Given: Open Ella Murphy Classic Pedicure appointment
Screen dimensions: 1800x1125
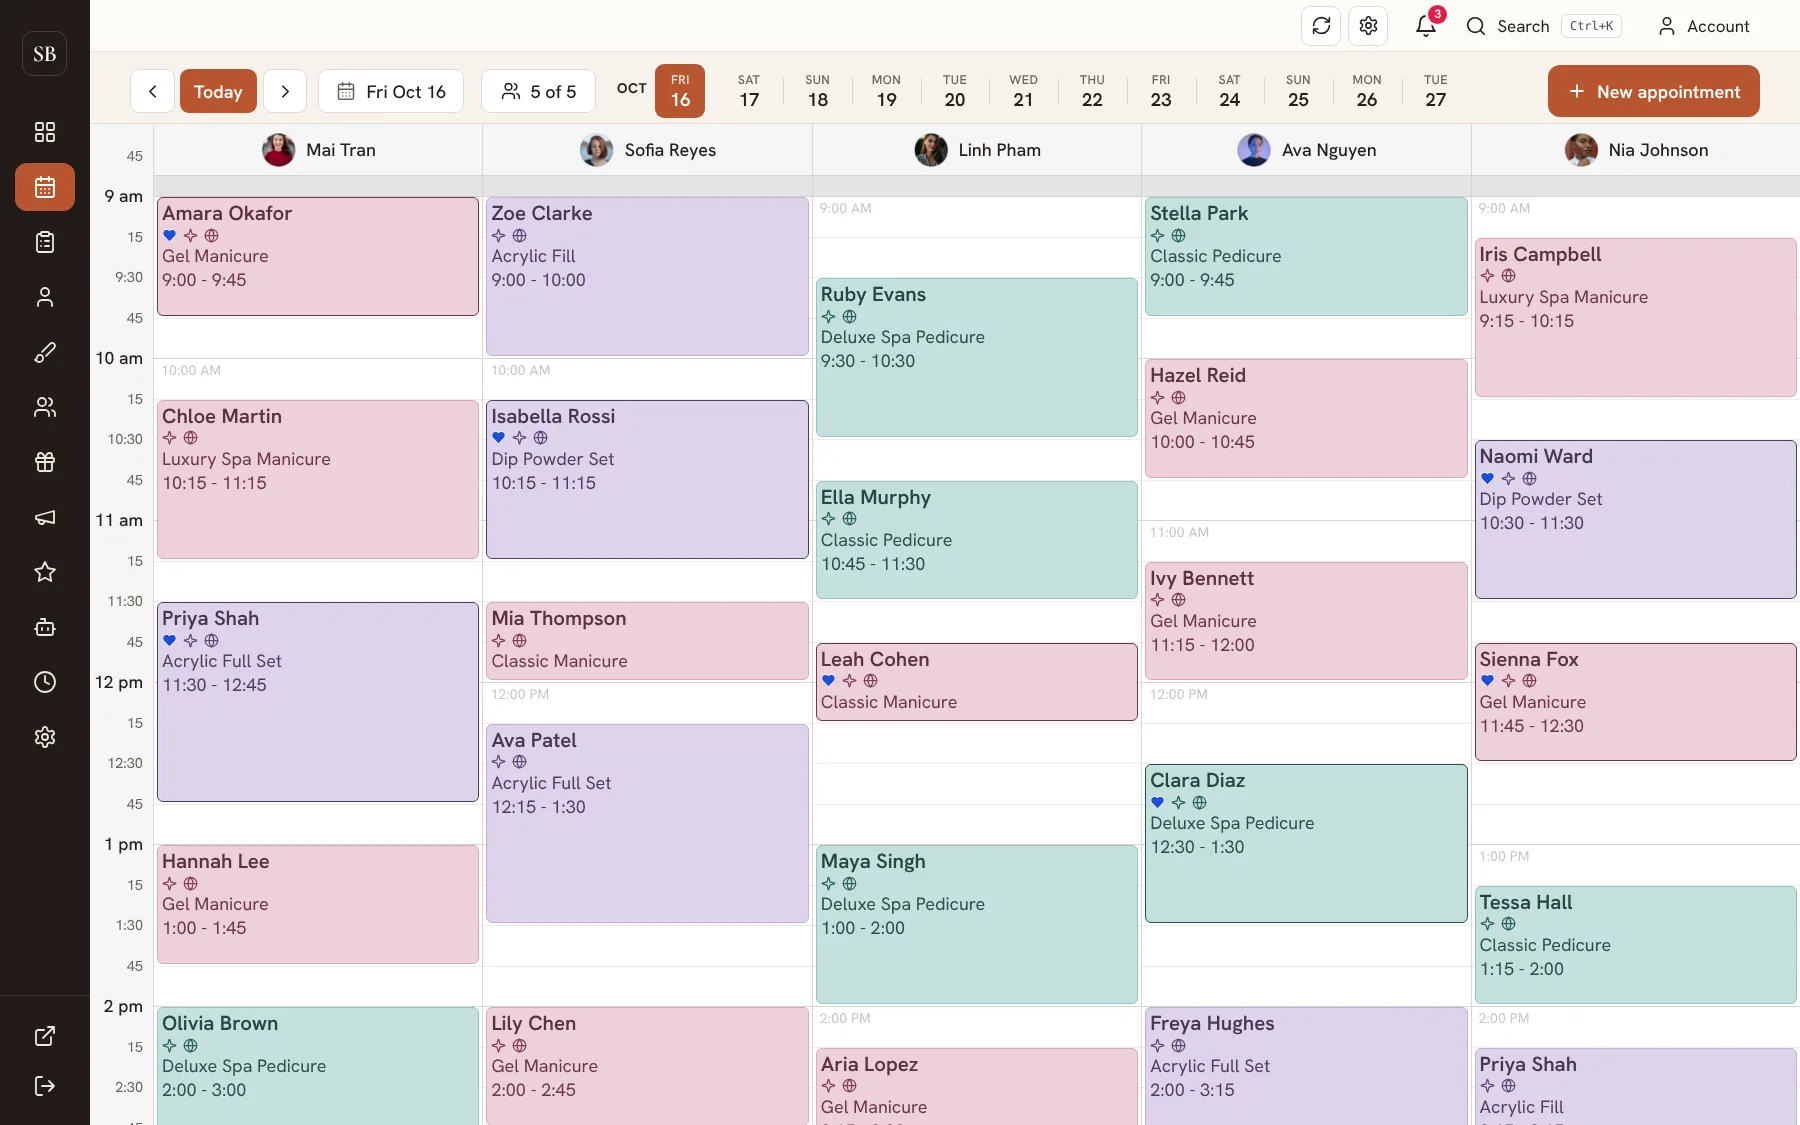Looking at the screenshot, I should [x=977, y=540].
